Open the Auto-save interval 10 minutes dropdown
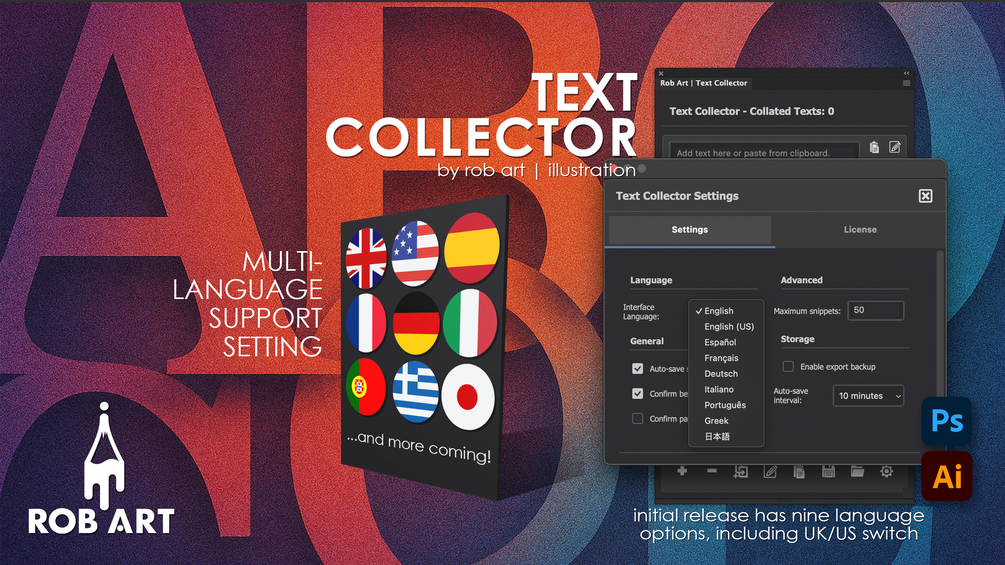Screen dimensions: 1005x565 tap(868, 396)
